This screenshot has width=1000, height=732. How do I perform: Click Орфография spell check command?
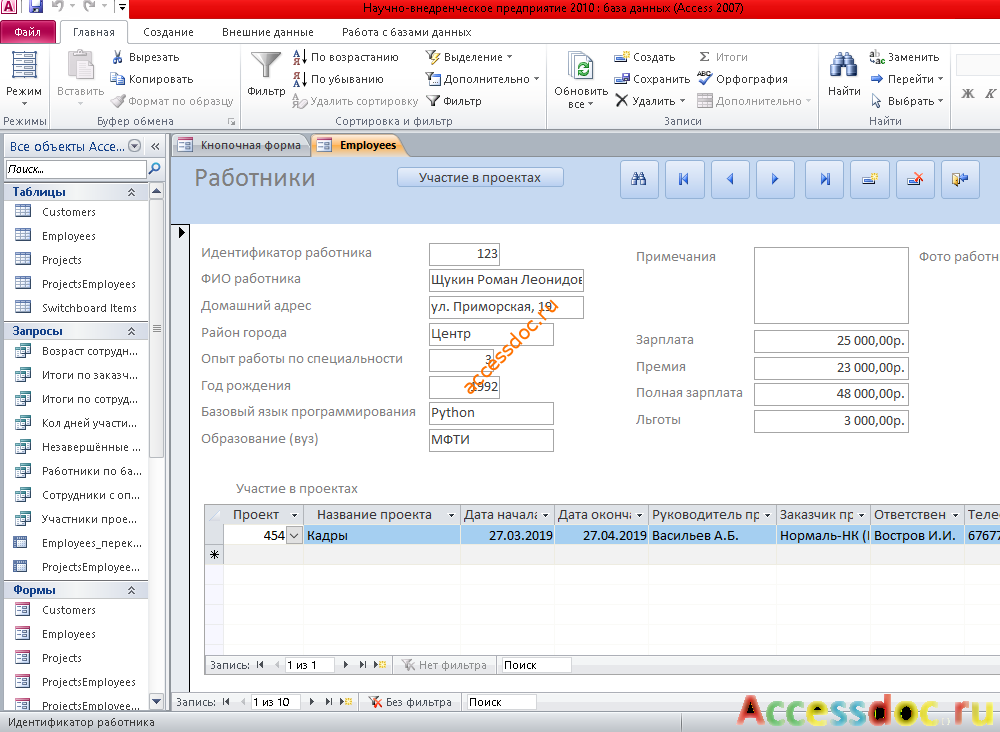point(743,79)
